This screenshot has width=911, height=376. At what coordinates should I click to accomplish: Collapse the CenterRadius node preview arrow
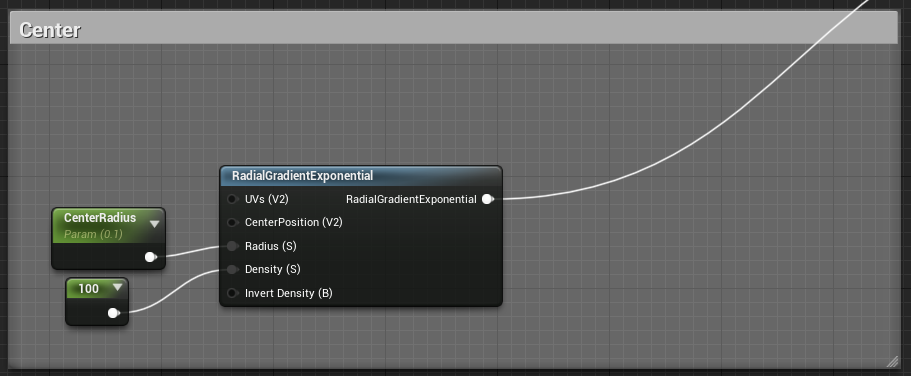tap(155, 224)
